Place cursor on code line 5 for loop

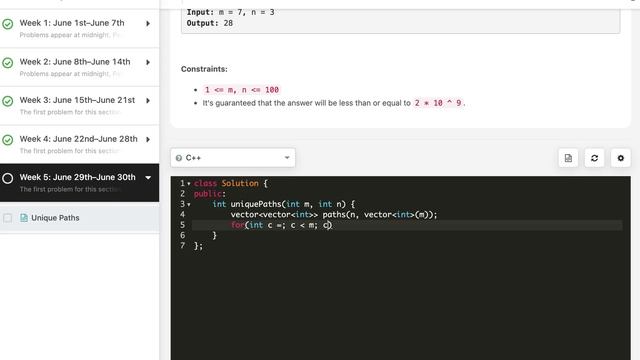(281, 225)
